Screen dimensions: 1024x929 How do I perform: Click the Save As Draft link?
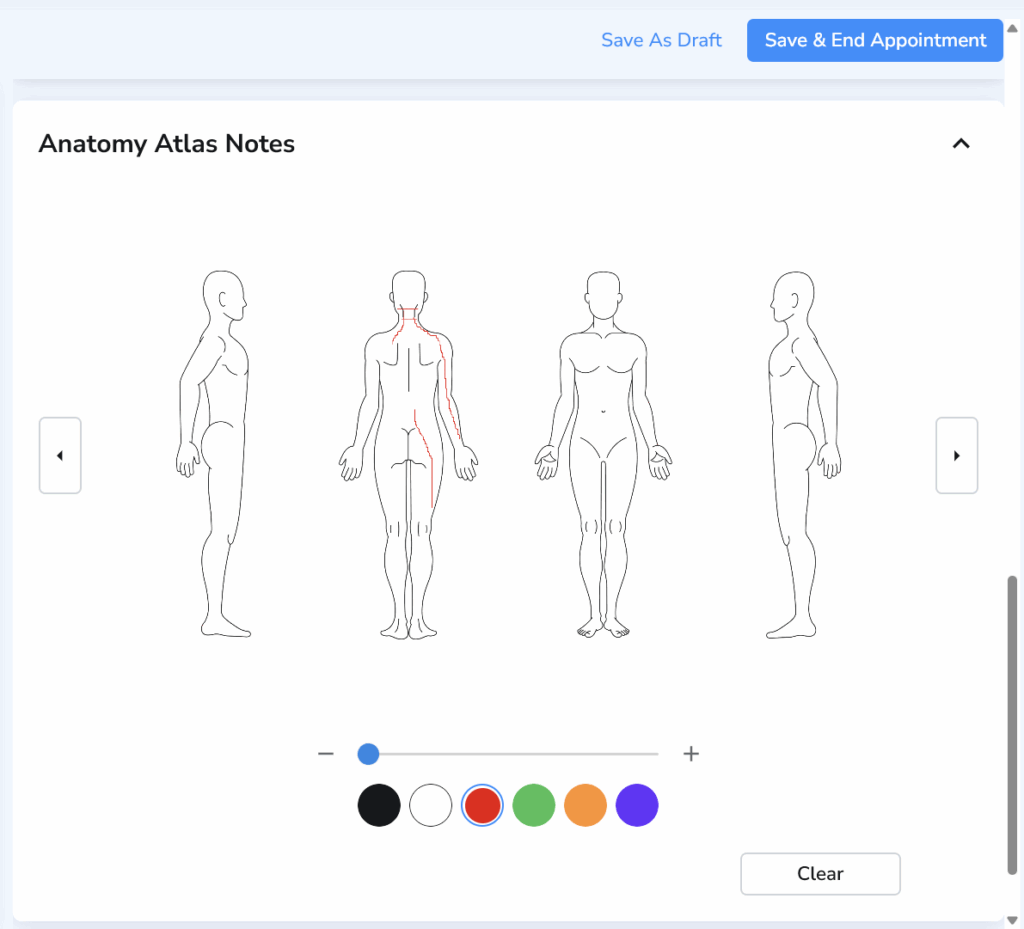[x=661, y=40]
